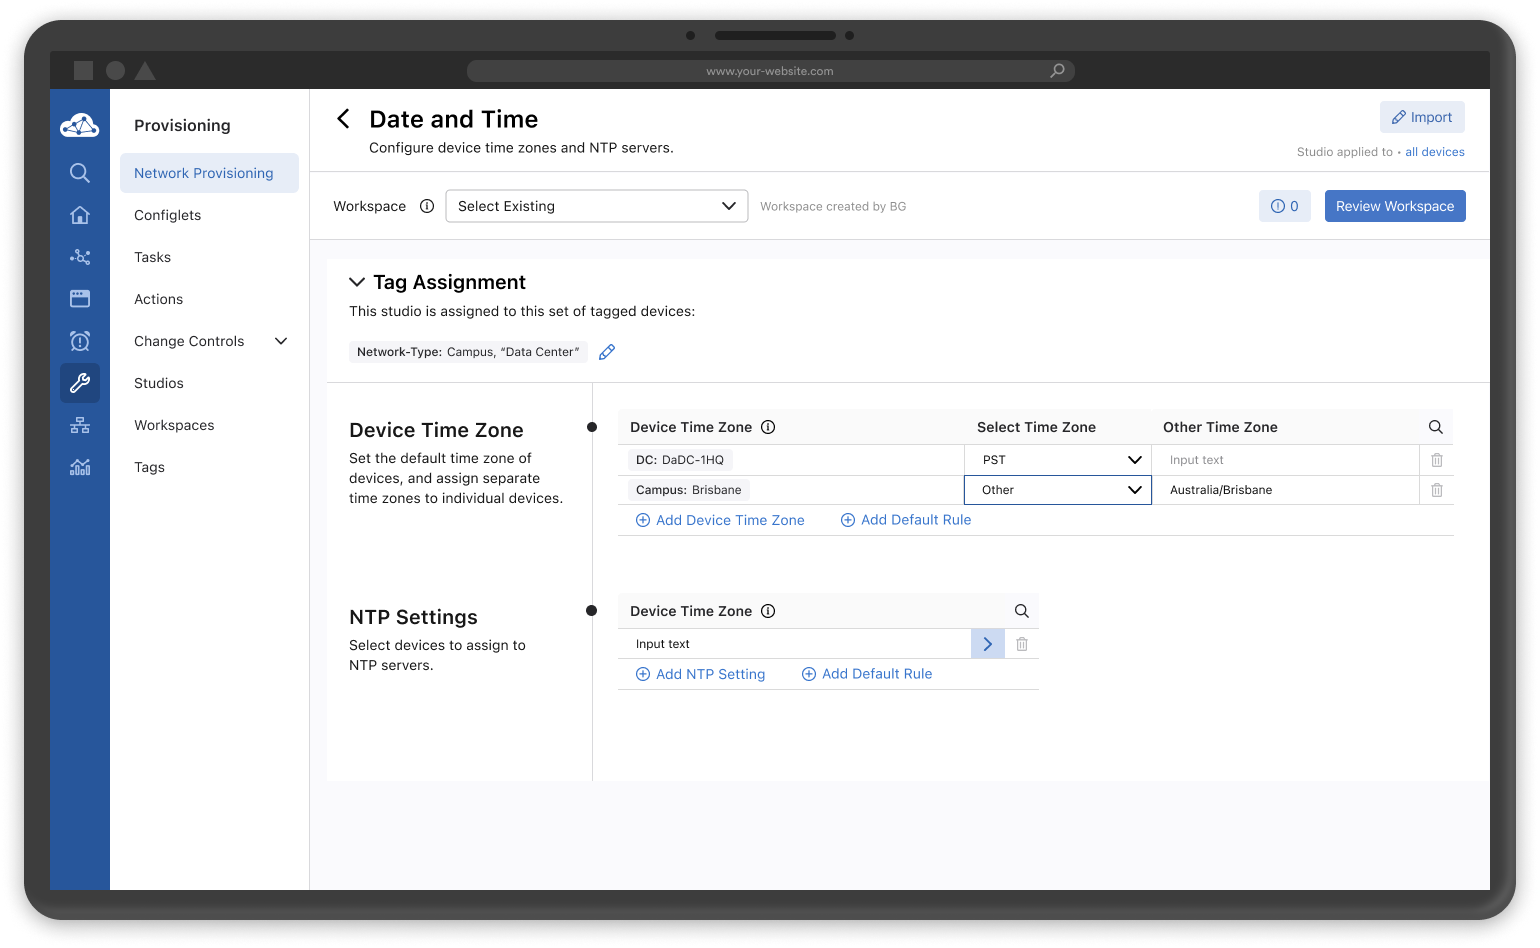The width and height of the screenshot is (1540, 948).
Task: Click the NTP Input text field
Action: click(x=795, y=644)
